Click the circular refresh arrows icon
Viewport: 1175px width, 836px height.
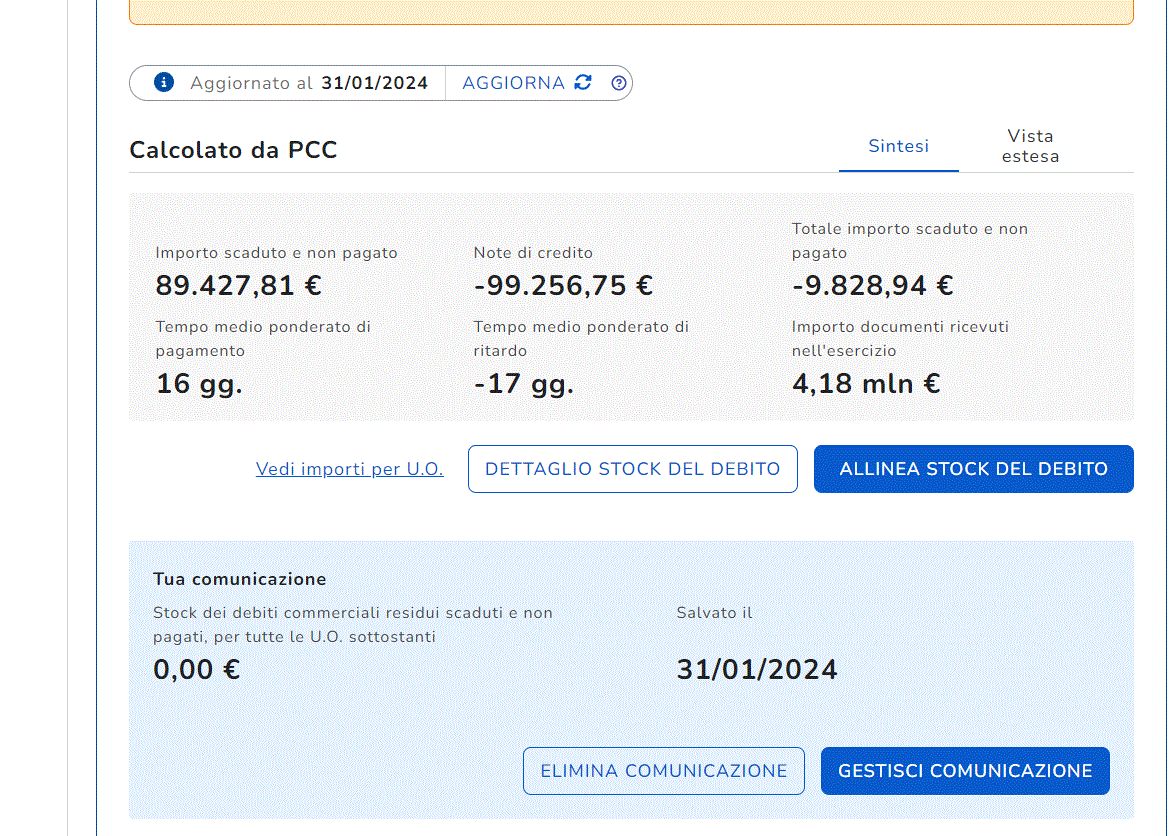[583, 83]
